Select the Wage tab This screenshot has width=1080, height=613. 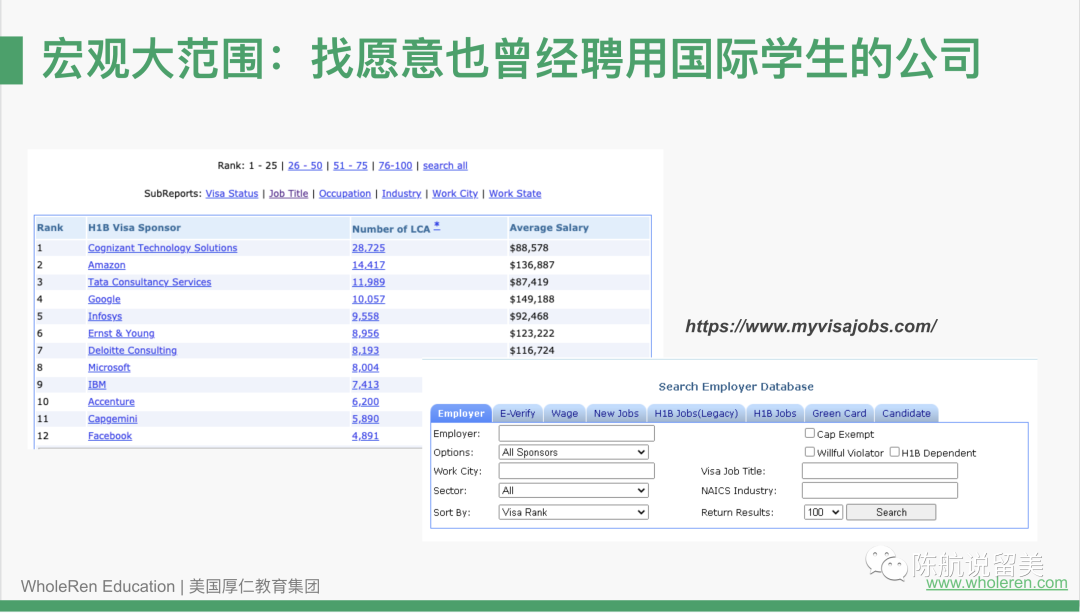click(x=565, y=413)
